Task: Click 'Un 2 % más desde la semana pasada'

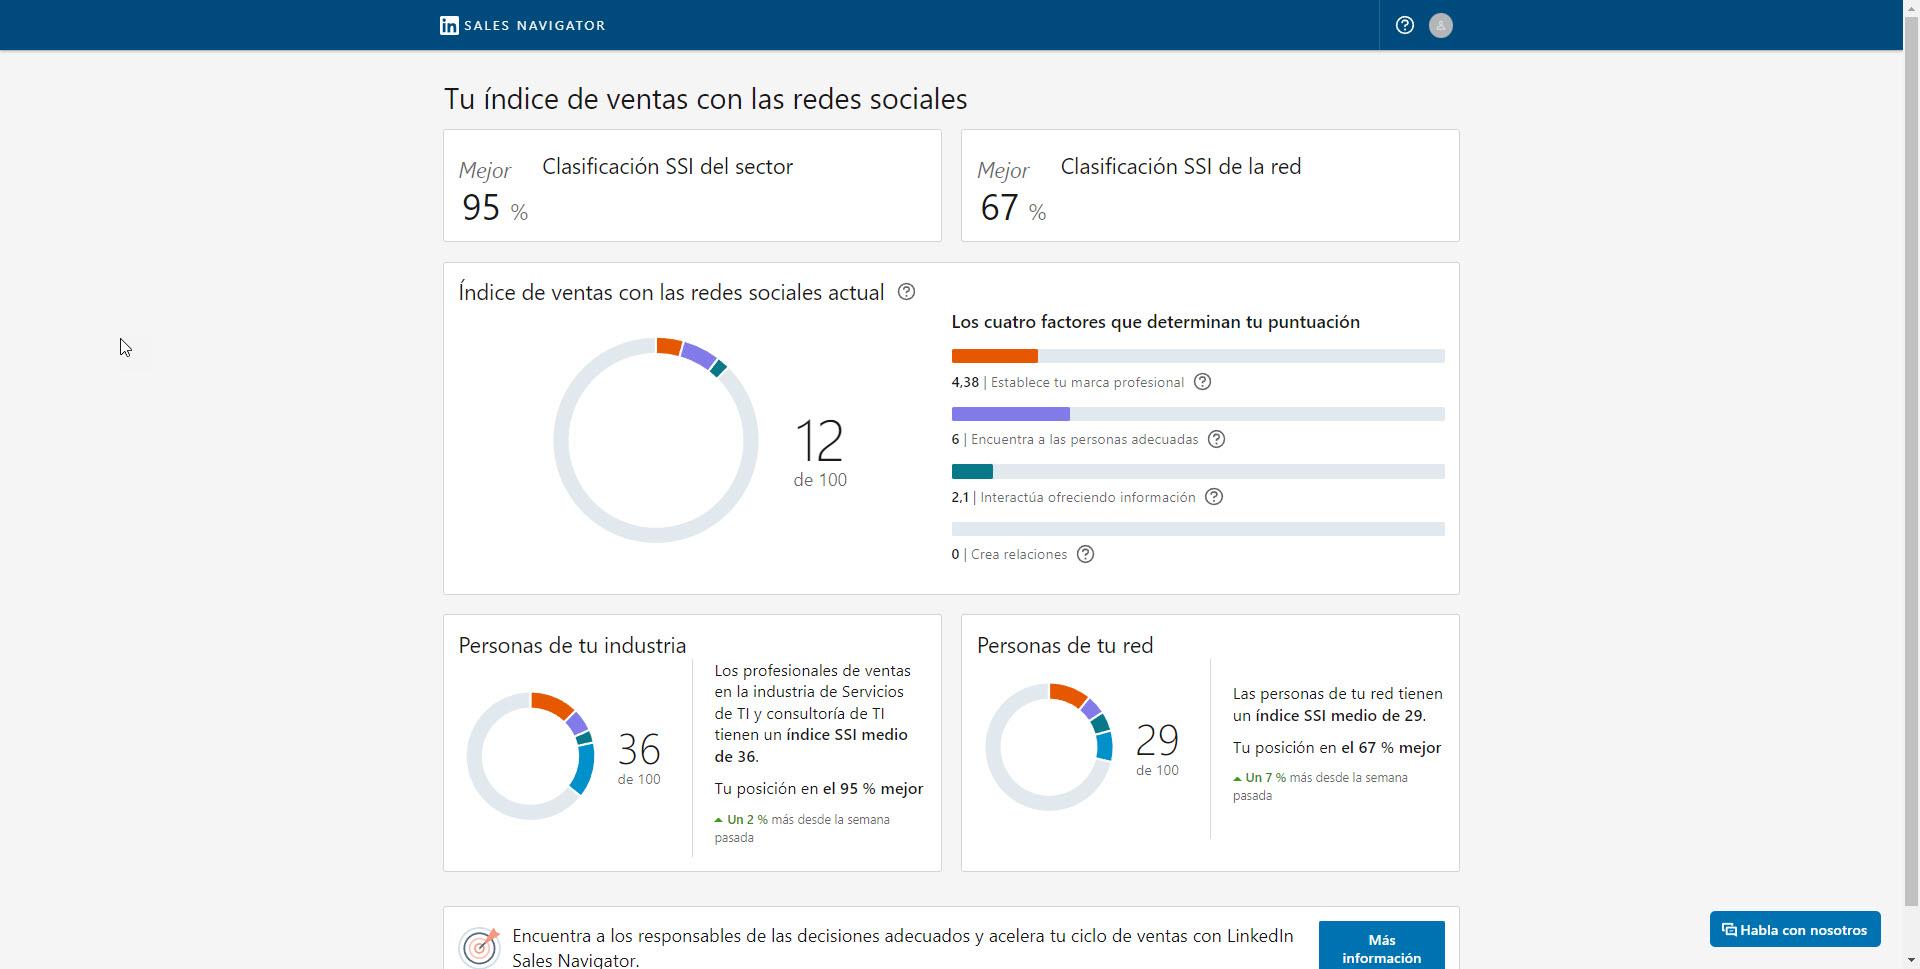Action: click(802, 828)
